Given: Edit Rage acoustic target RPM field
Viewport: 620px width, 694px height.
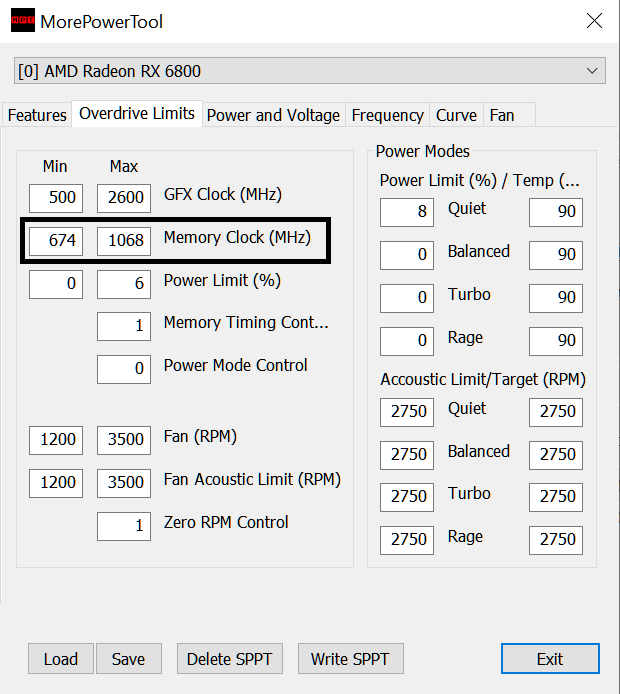Looking at the screenshot, I should tap(556, 540).
